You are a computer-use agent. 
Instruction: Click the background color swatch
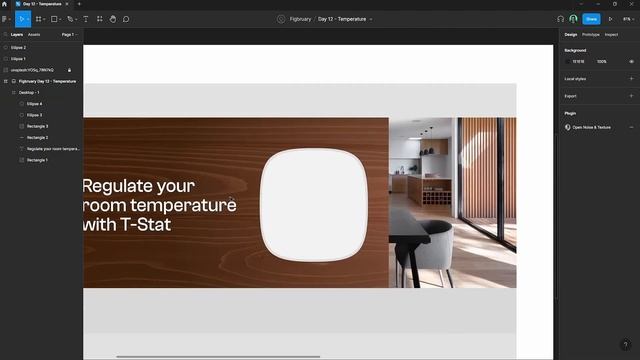568,62
